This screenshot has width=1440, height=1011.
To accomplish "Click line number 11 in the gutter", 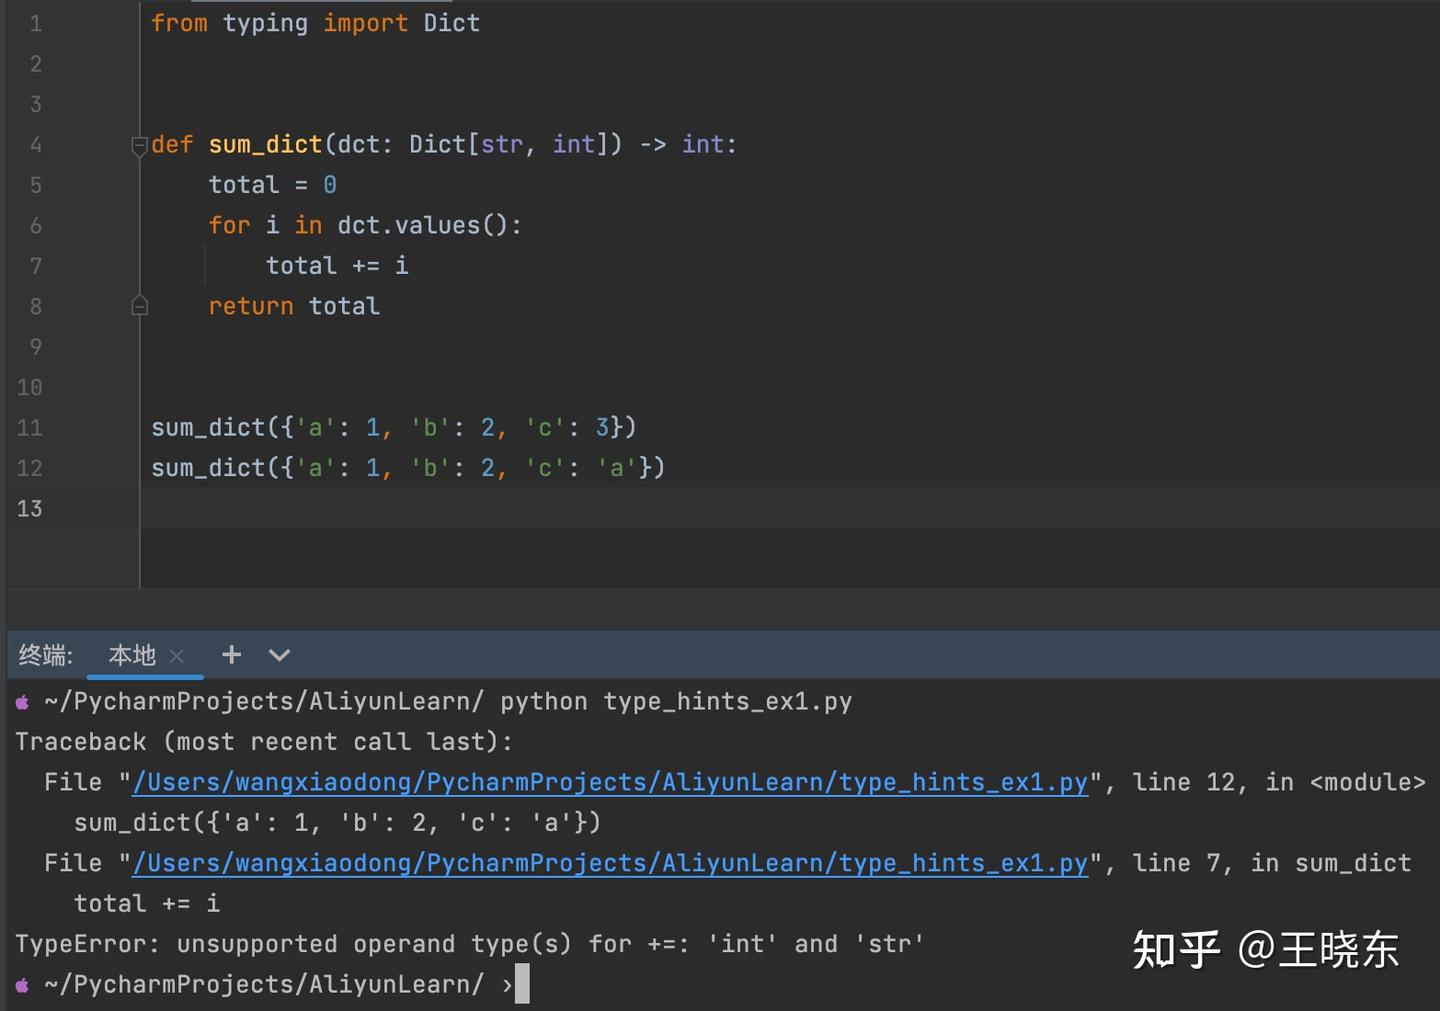I will [x=29, y=427].
